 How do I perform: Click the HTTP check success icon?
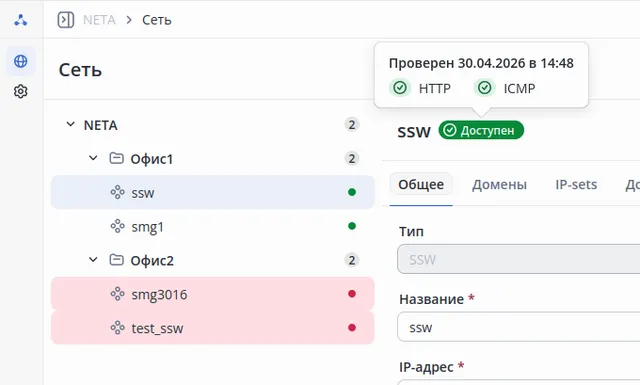pyautogui.click(x=400, y=88)
